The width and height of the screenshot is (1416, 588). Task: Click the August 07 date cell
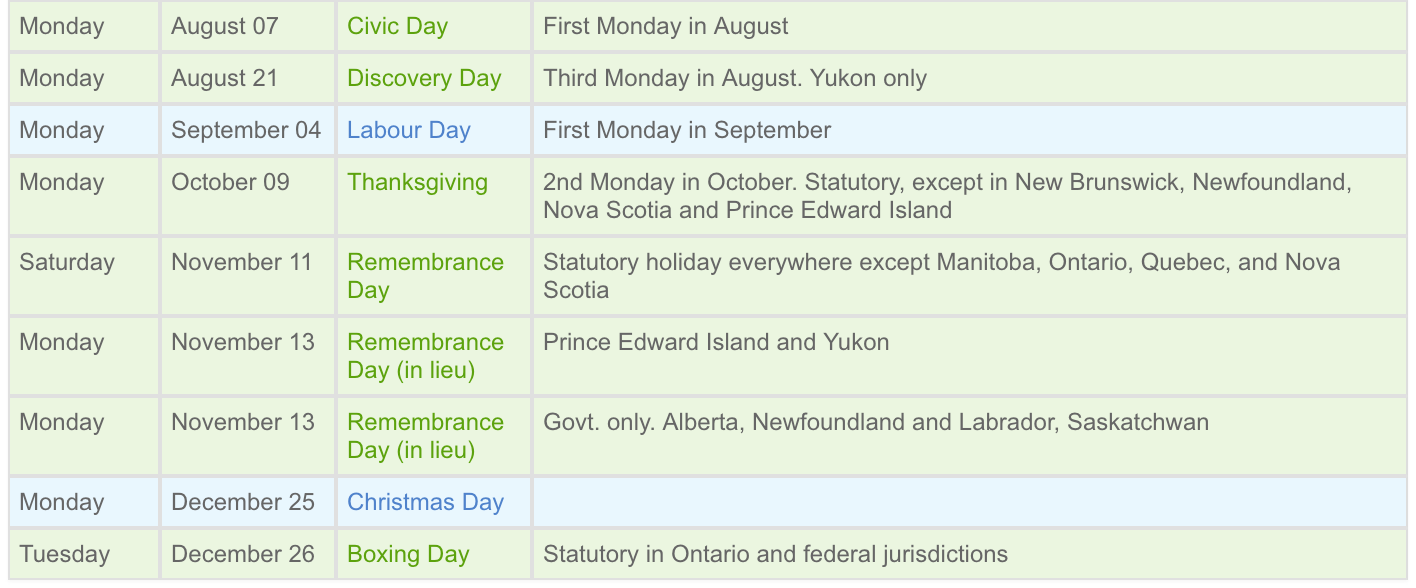(x=224, y=26)
